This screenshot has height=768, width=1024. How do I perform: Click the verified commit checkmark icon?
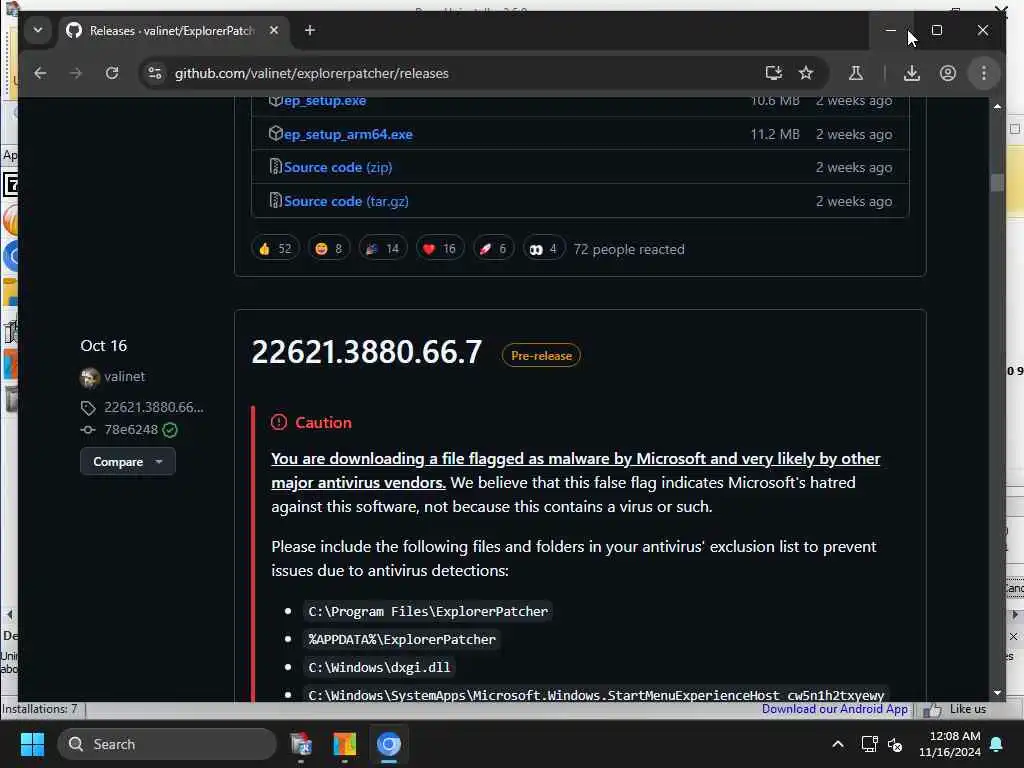[x=170, y=430]
